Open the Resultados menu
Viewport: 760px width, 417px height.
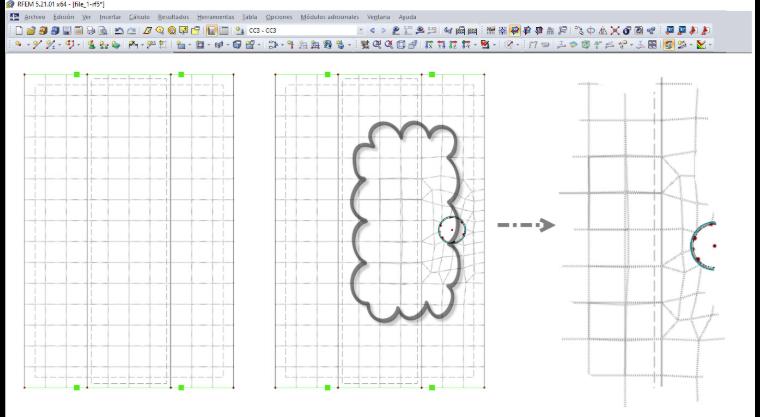(x=173, y=17)
